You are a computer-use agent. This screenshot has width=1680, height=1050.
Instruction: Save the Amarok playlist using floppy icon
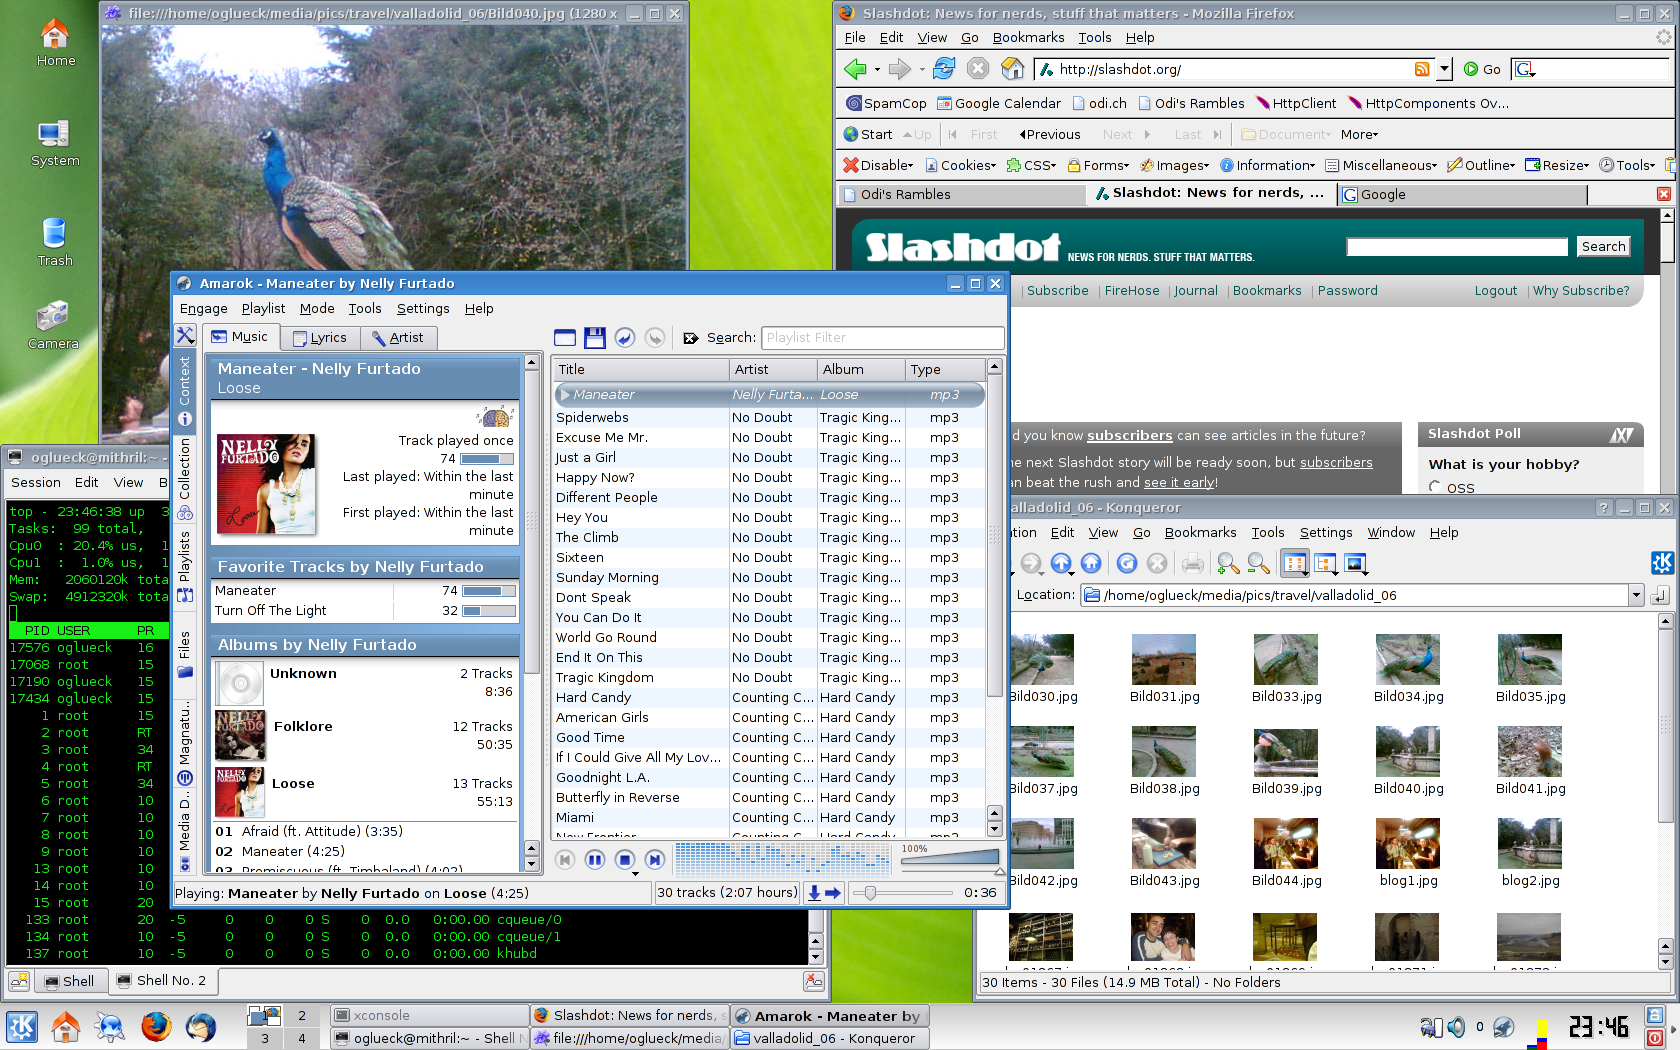(x=595, y=338)
